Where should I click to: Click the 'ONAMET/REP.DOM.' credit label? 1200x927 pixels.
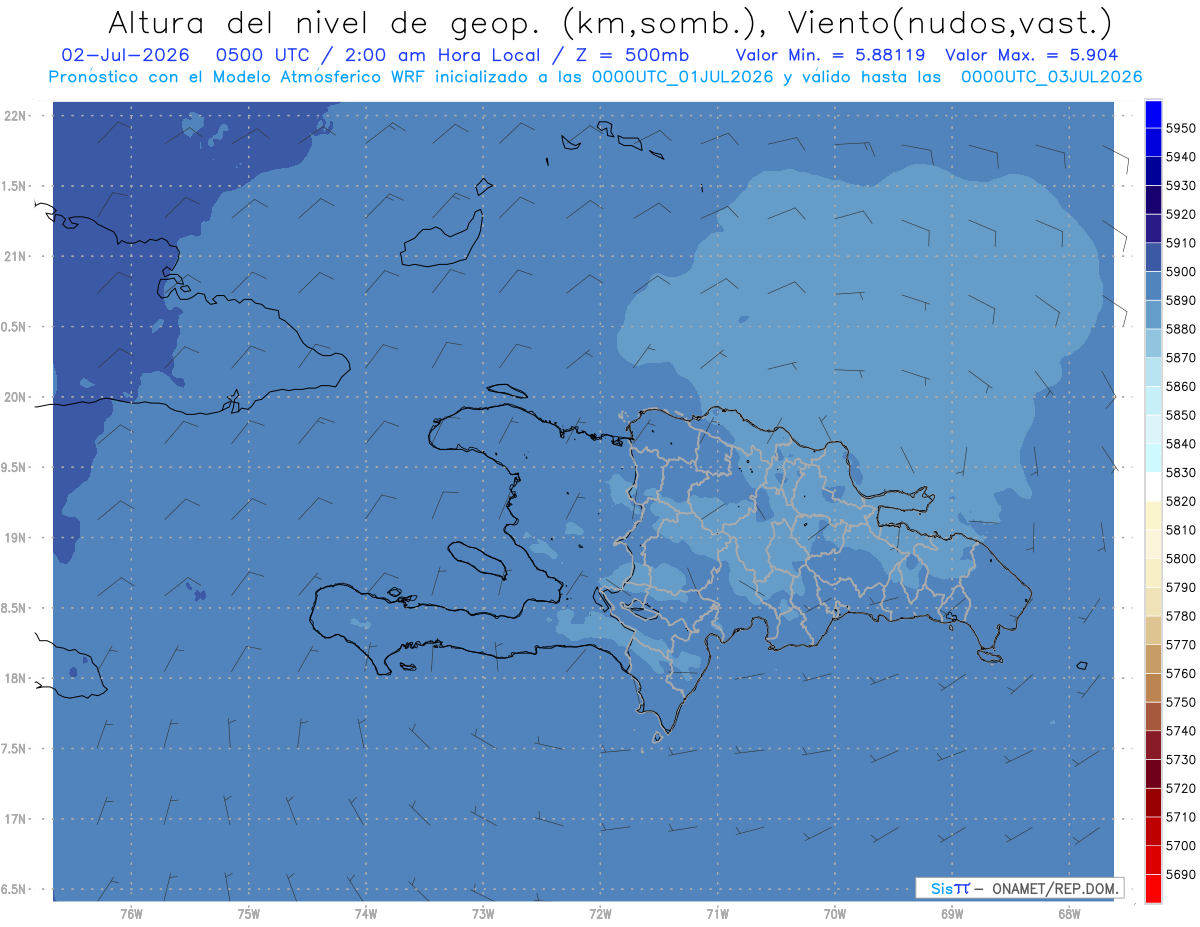(1053, 888)
